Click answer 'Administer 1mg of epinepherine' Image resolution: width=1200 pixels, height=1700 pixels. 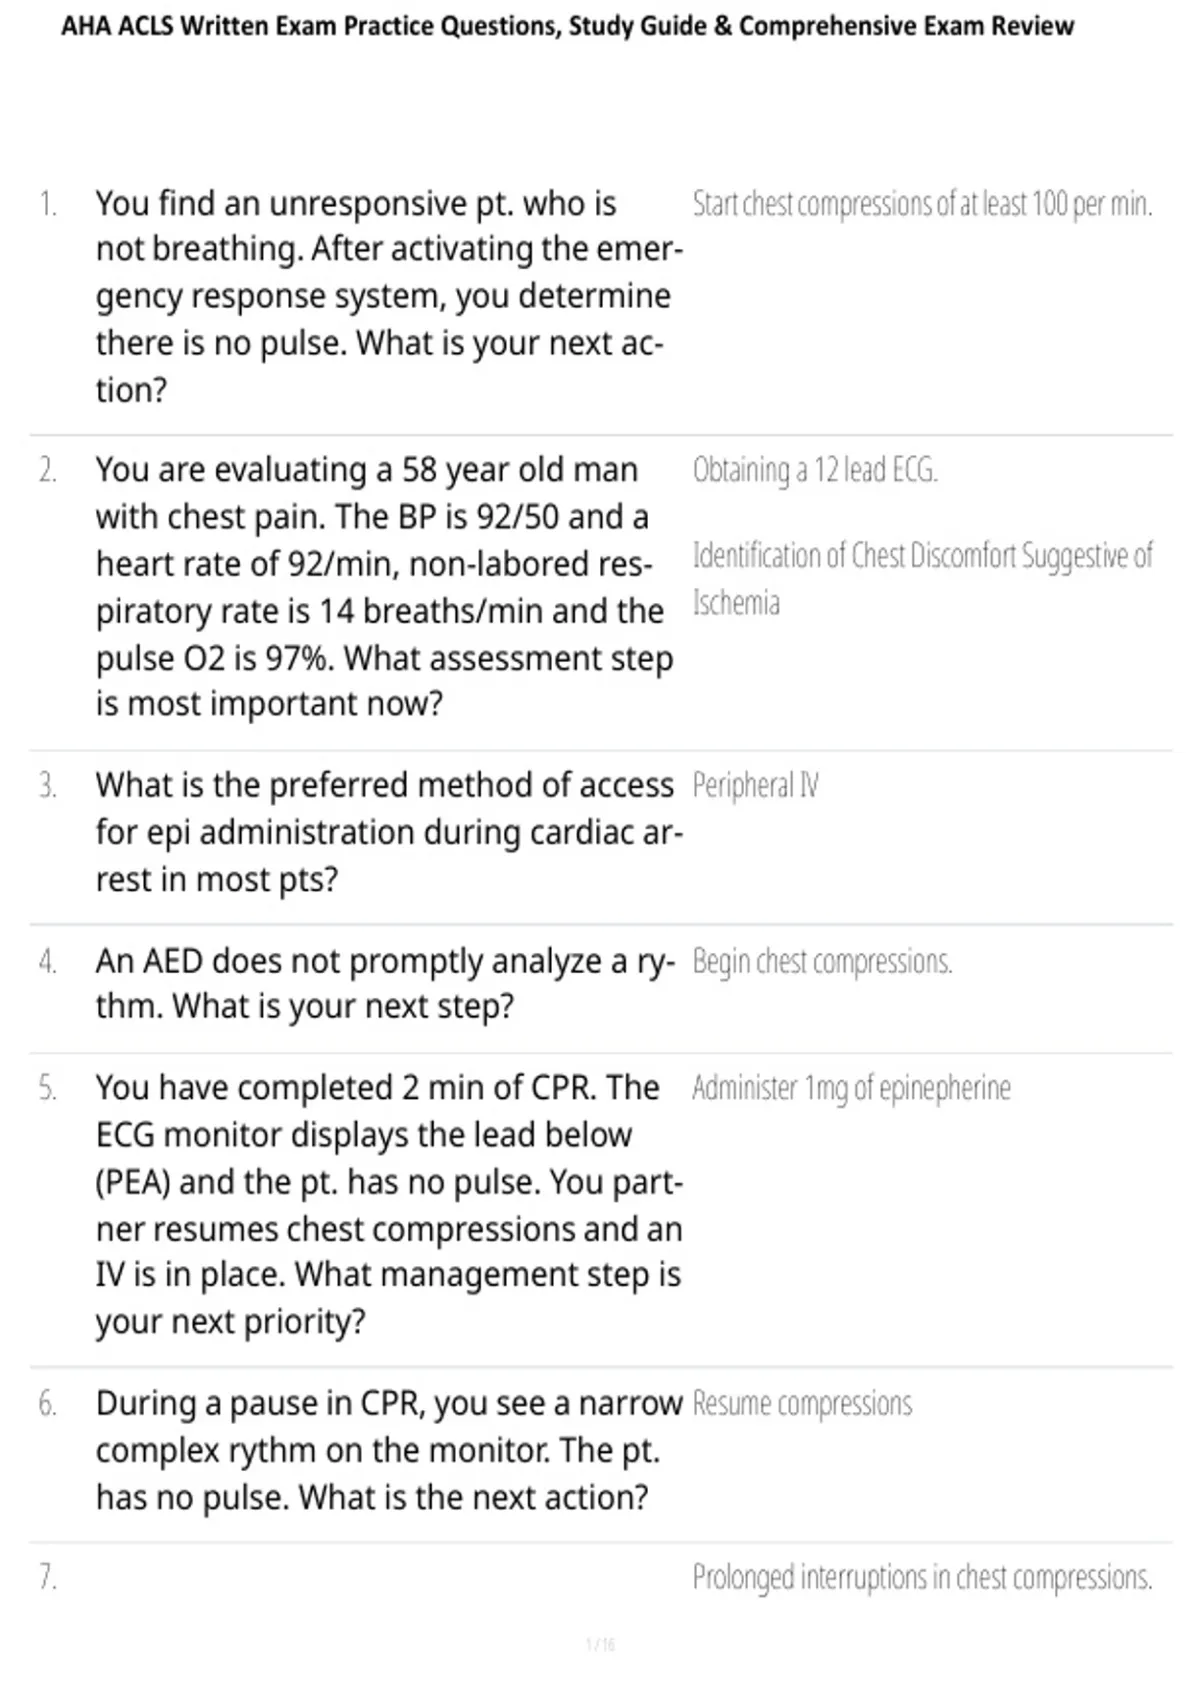pos(851,1088)
